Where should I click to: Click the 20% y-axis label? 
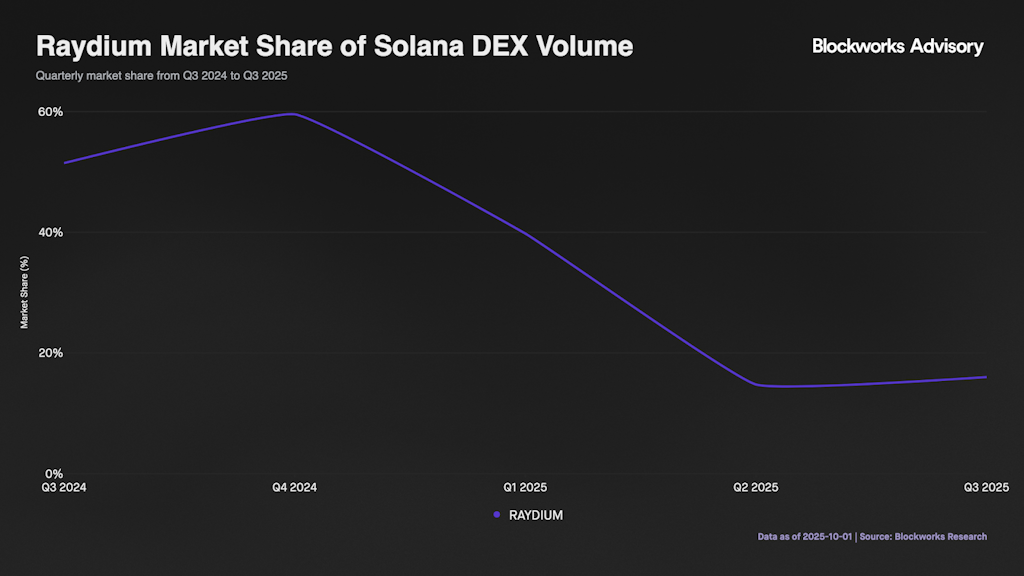point(51,353)
